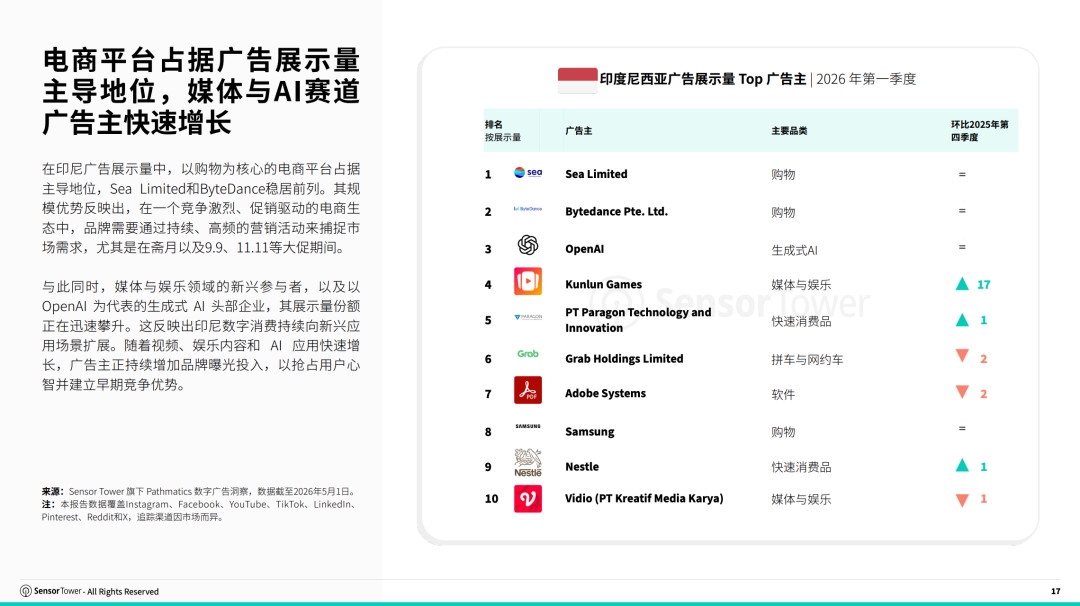The width and height of the screenshot is (1080, 606).
Task: Click the ByteDance logo icon
Action: tap(528, 209)
